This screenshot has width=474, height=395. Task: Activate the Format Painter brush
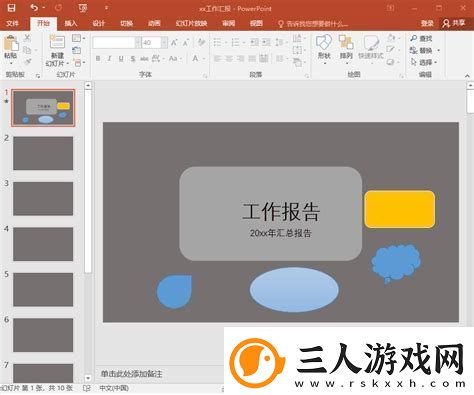click(x=28, y=62)
